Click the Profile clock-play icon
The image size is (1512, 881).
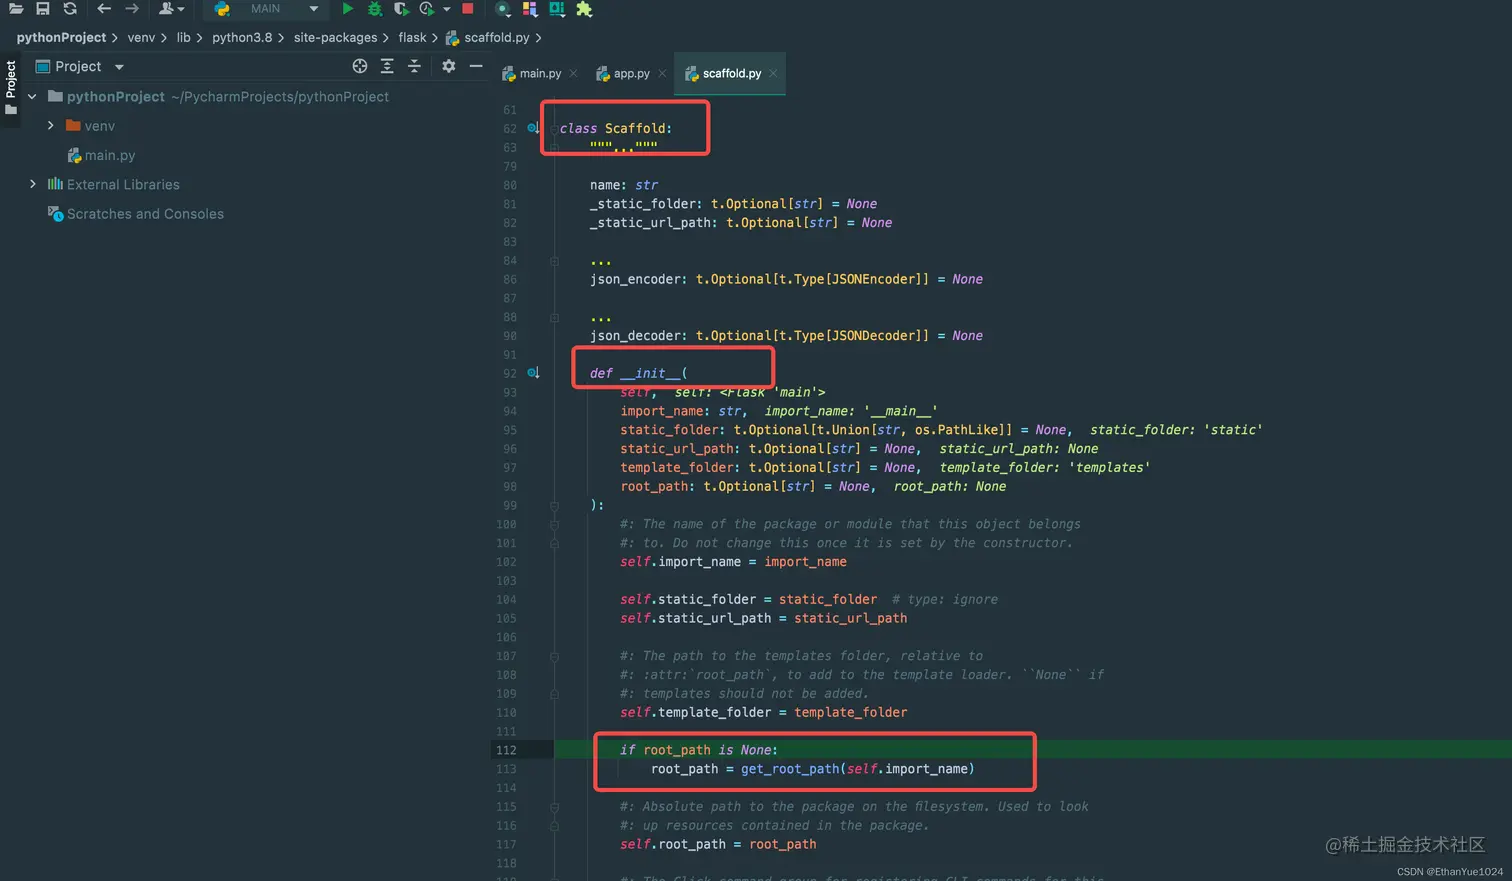(427, 9)
